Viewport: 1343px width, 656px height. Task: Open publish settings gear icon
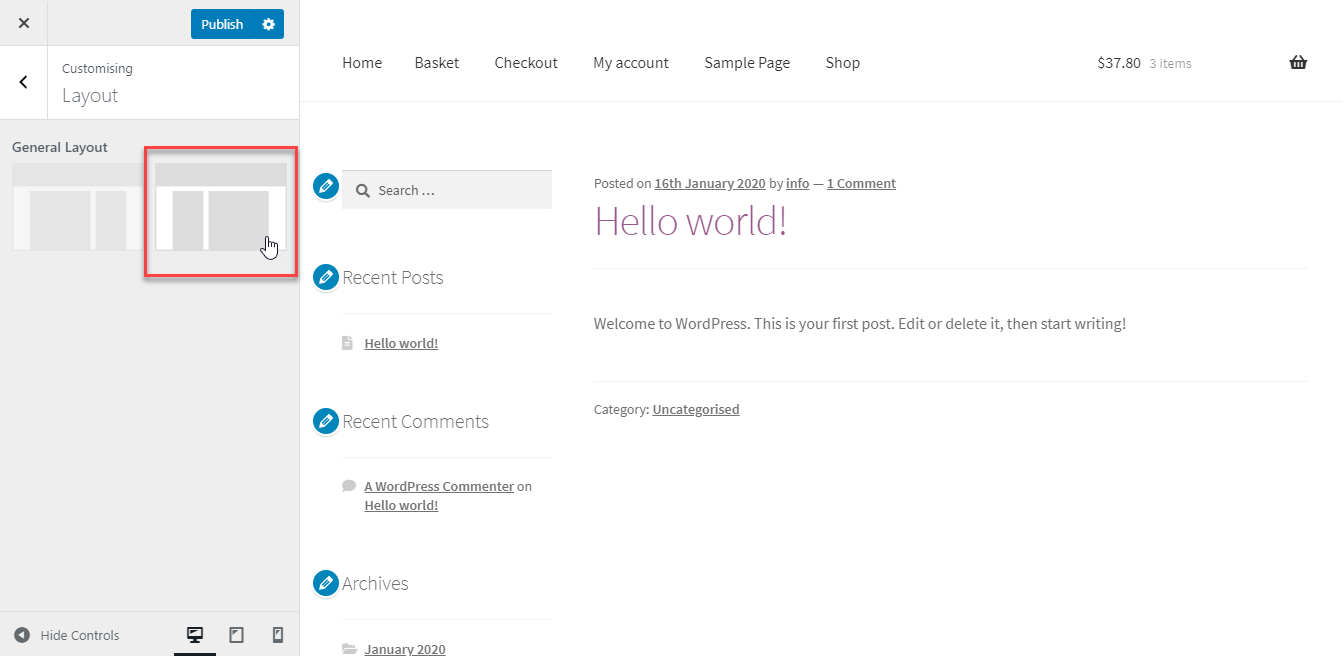[269, 24]
